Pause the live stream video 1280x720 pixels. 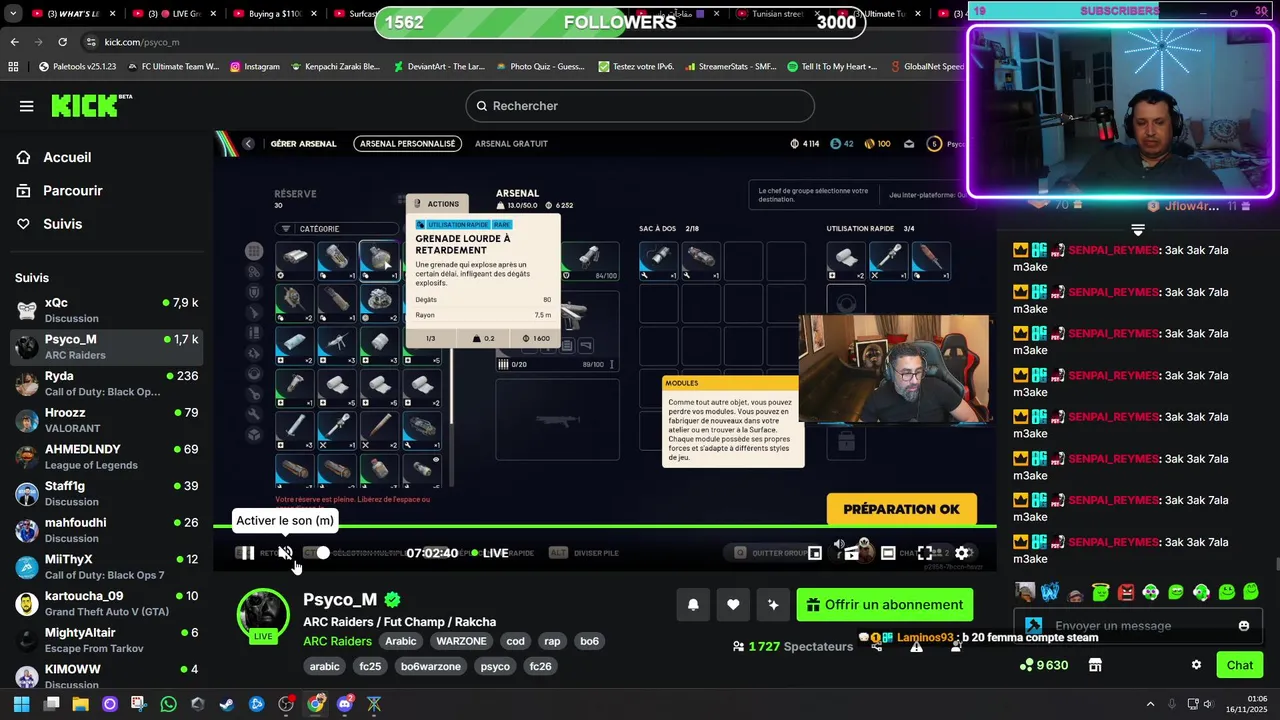click(x=246, y=553)
